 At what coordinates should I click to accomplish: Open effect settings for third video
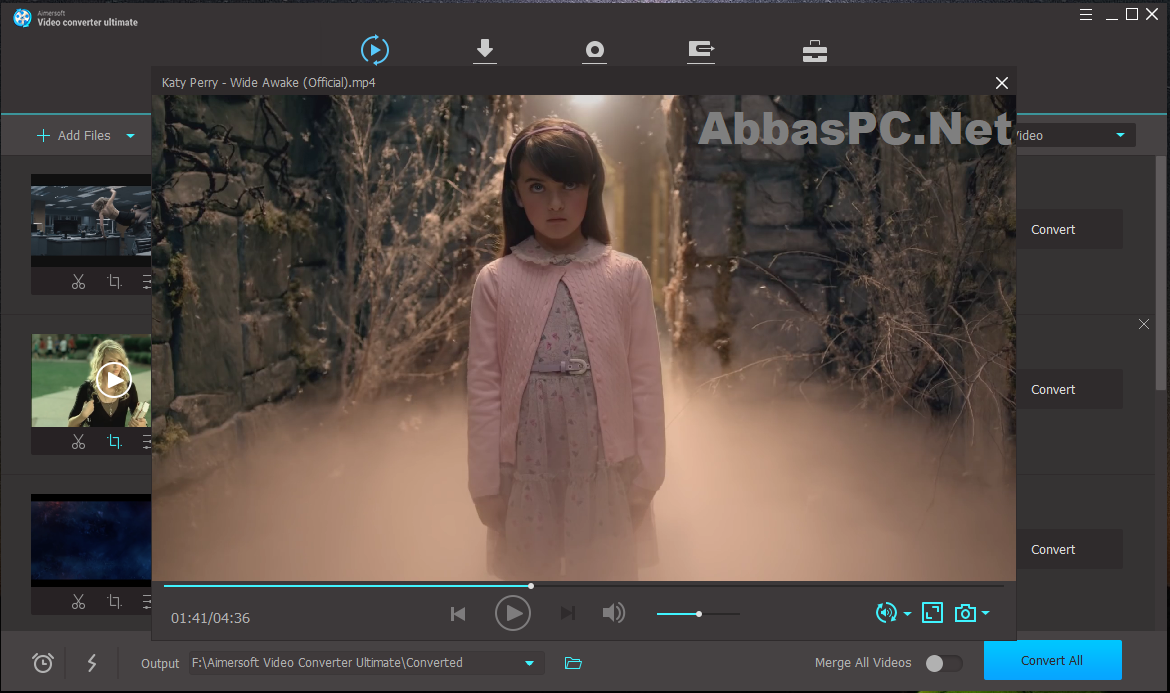147,601
